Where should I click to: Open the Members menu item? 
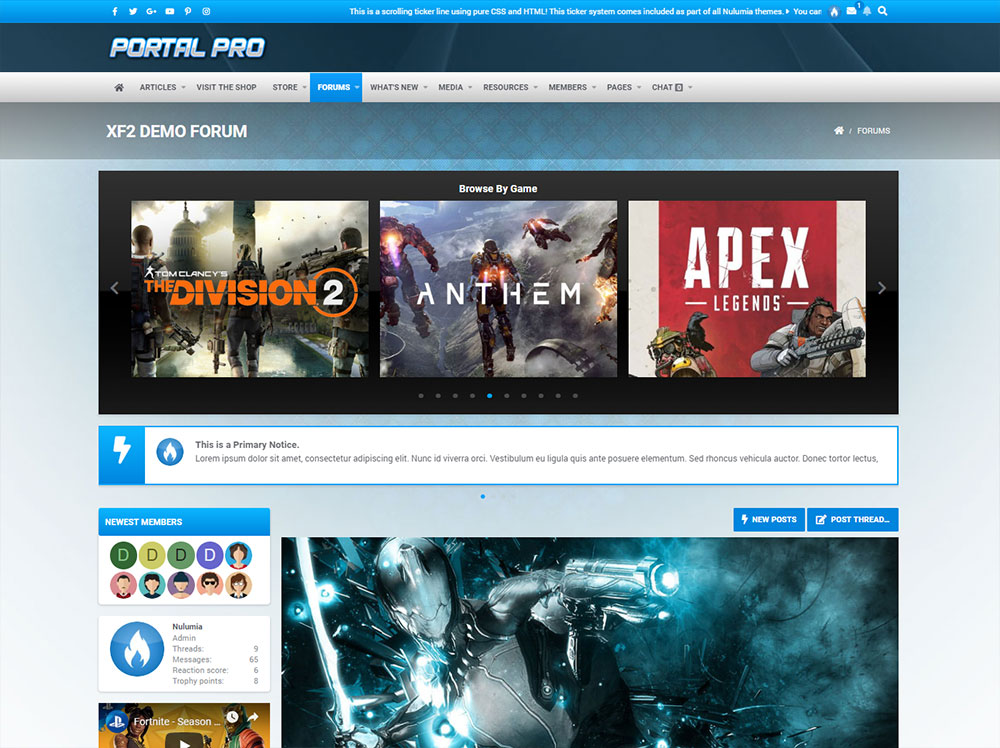tap(567, 87)
